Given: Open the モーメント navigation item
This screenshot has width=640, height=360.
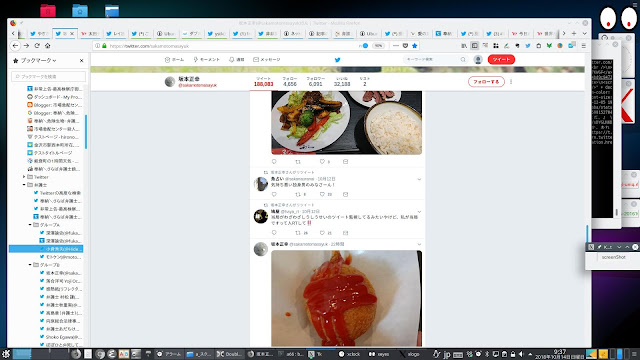Looking at the screenshot, I should click(207, 60).
